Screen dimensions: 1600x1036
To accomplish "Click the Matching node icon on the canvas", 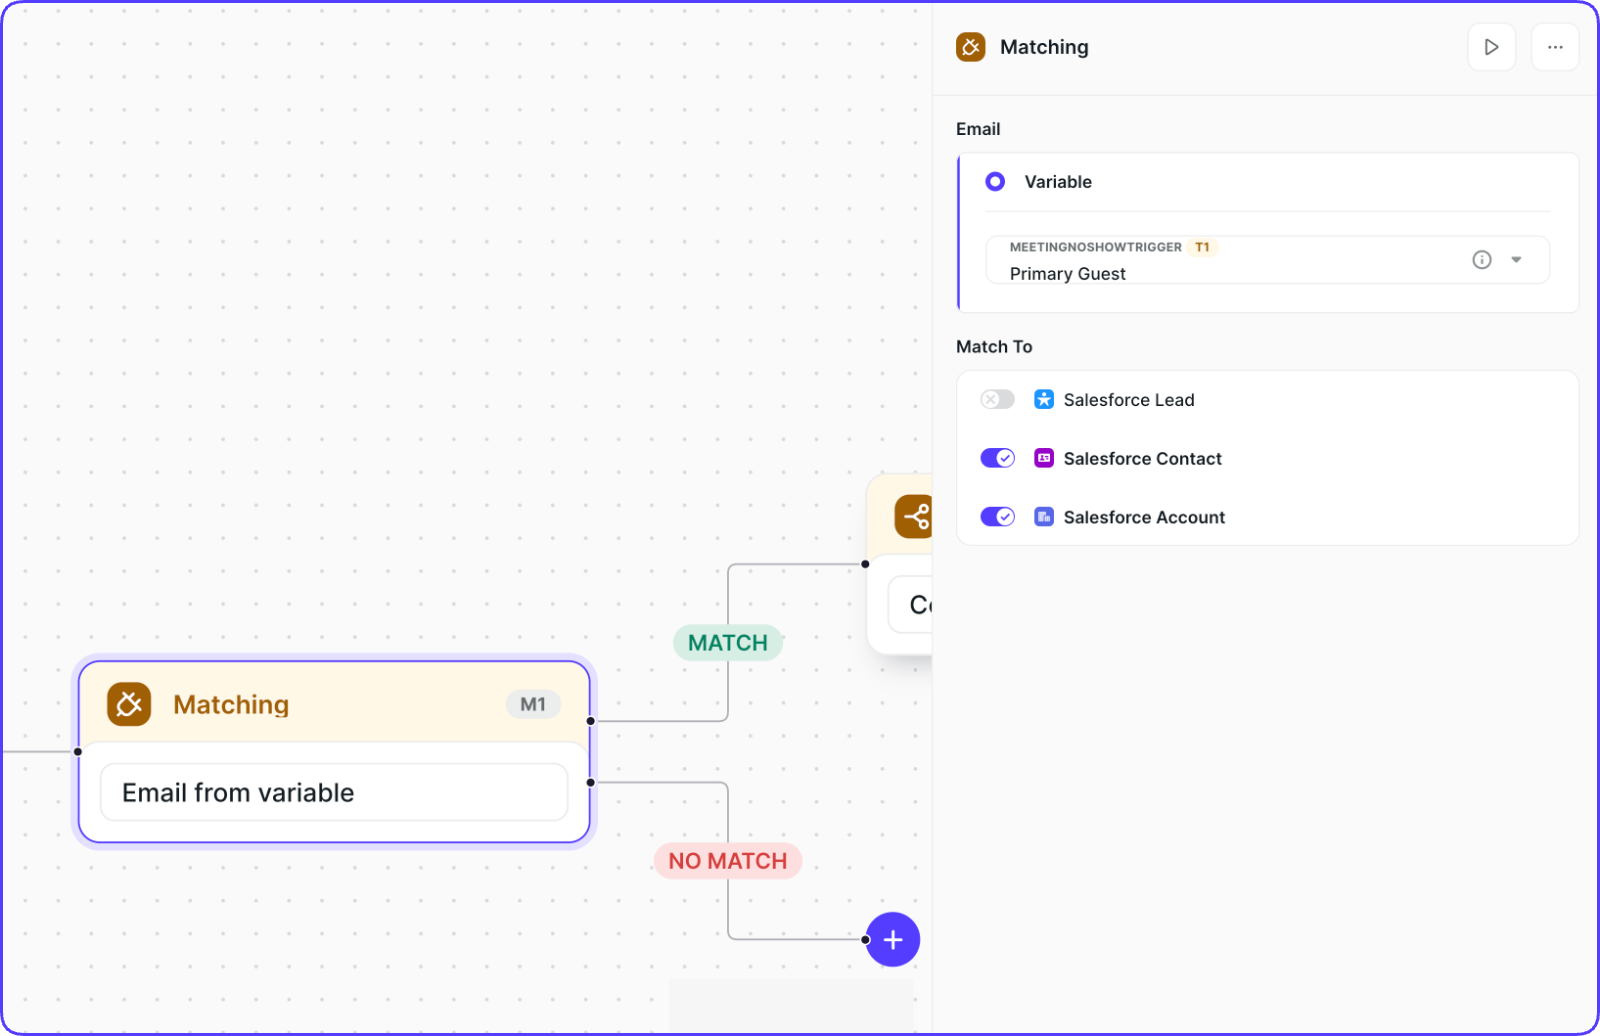I will (129, 704).
